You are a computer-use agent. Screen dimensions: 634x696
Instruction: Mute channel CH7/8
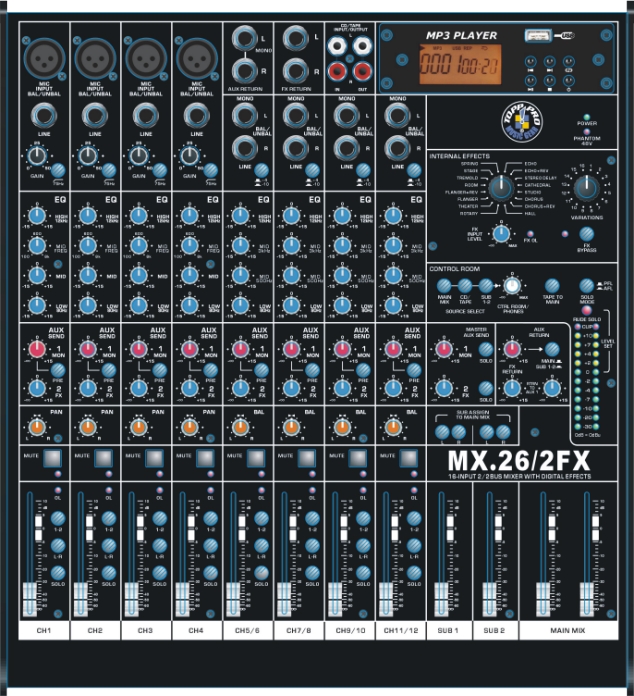click(306, 458)
